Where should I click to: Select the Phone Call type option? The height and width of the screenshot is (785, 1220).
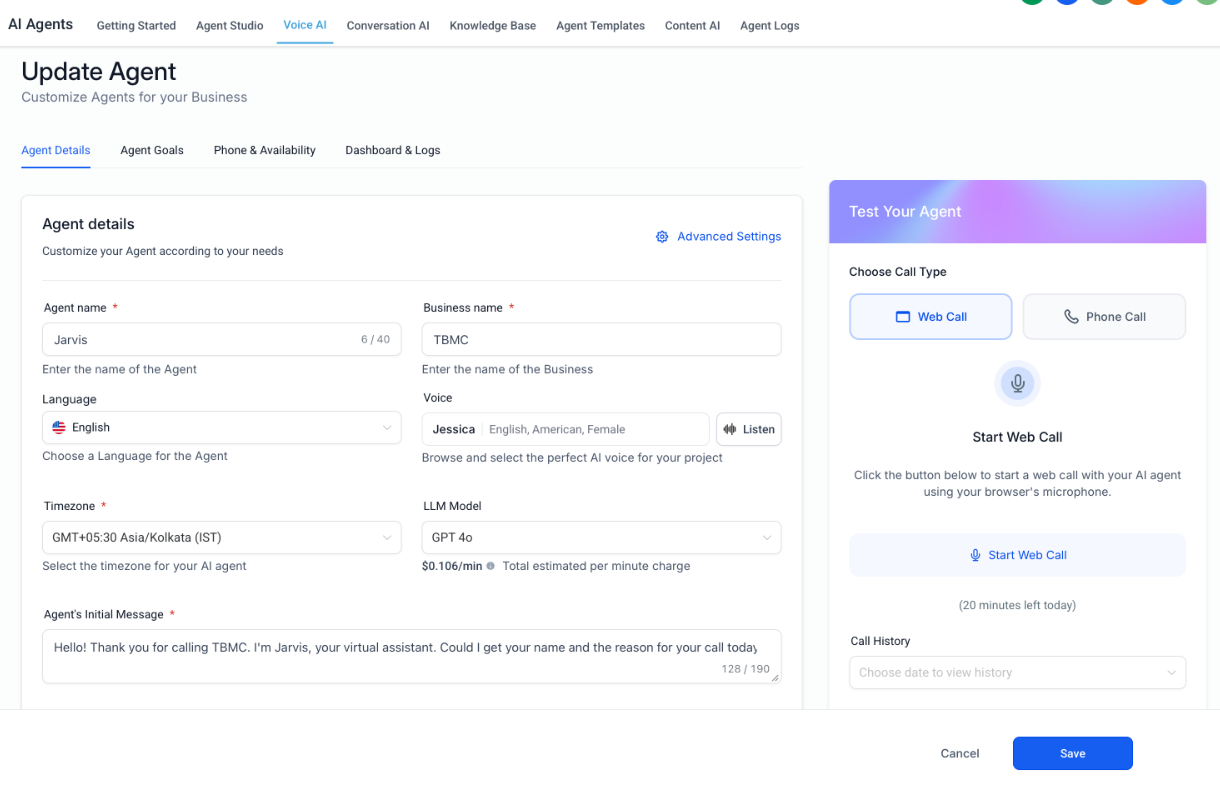click(x=1104, y=317)
